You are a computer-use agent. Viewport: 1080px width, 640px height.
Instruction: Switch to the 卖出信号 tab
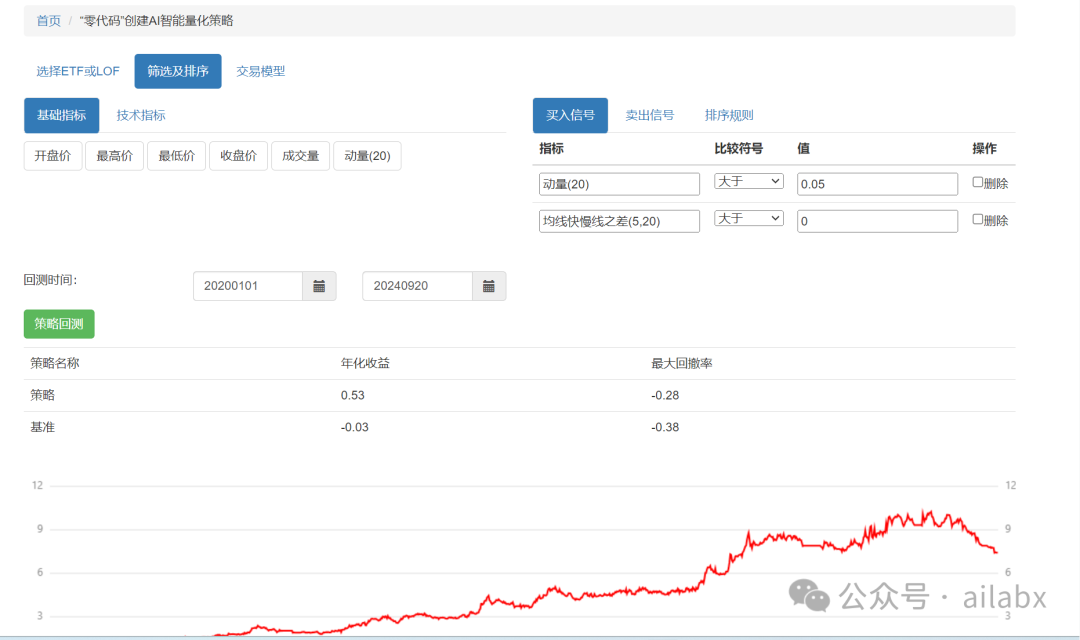[650, 115]
